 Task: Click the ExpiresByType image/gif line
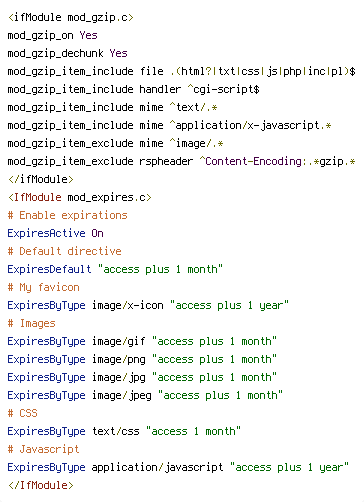point(142,341)
